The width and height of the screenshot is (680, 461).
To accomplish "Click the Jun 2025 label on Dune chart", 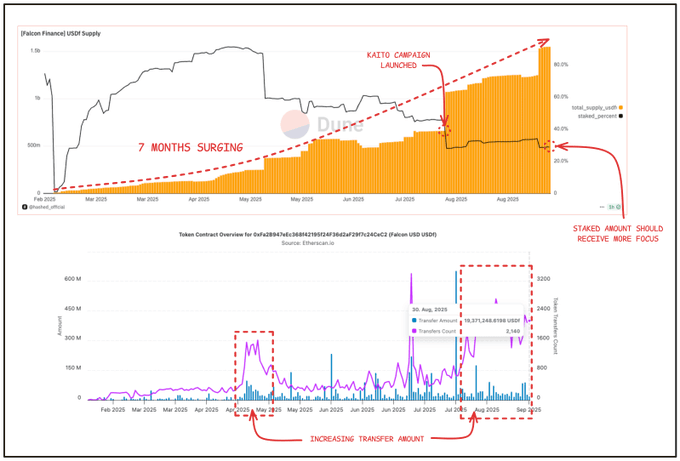I will tap(353, 199).
